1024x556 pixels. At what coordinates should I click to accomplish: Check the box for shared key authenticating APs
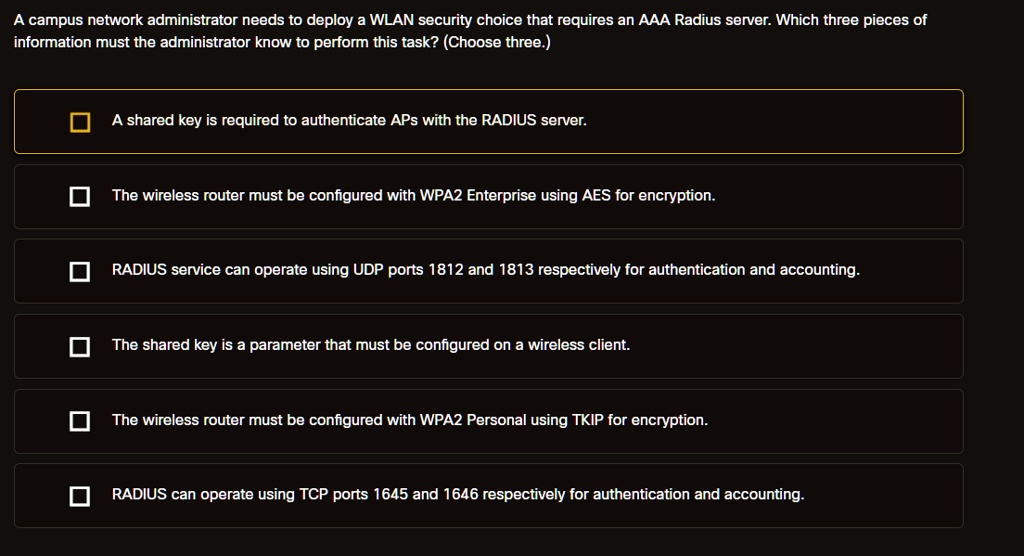[x=80, y=122]
